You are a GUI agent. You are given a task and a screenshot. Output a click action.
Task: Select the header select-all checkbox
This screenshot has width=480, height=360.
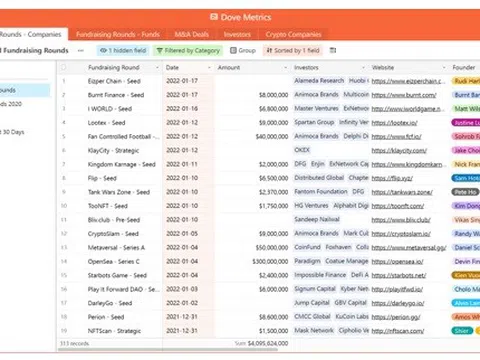pos(63,68)
